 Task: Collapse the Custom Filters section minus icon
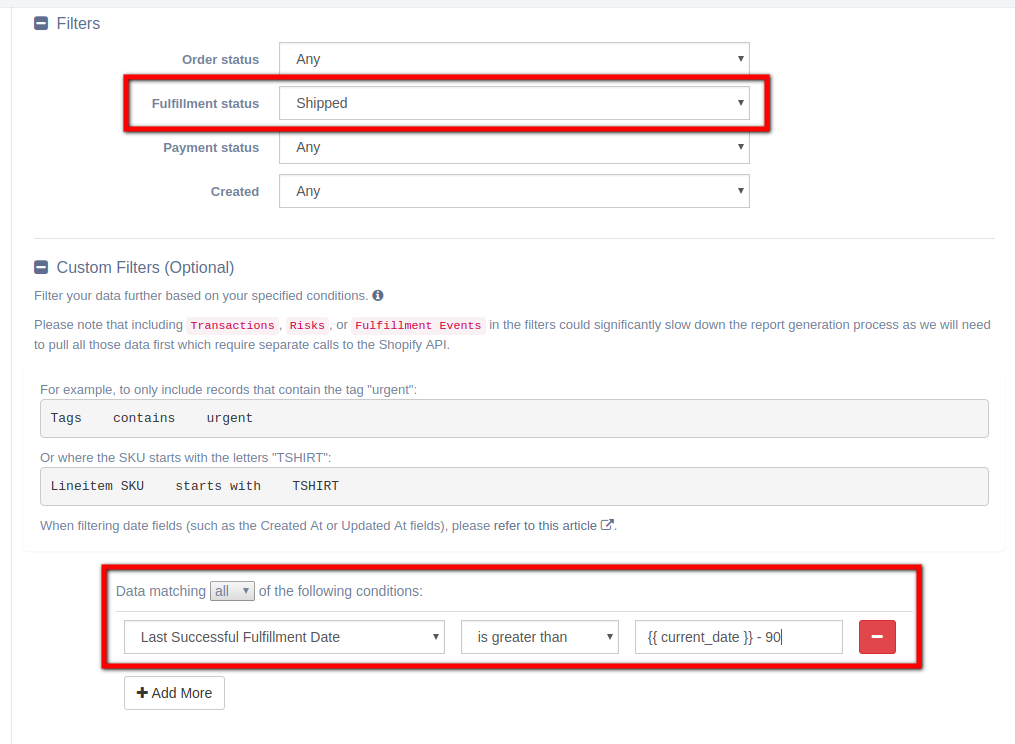point(41,267)
